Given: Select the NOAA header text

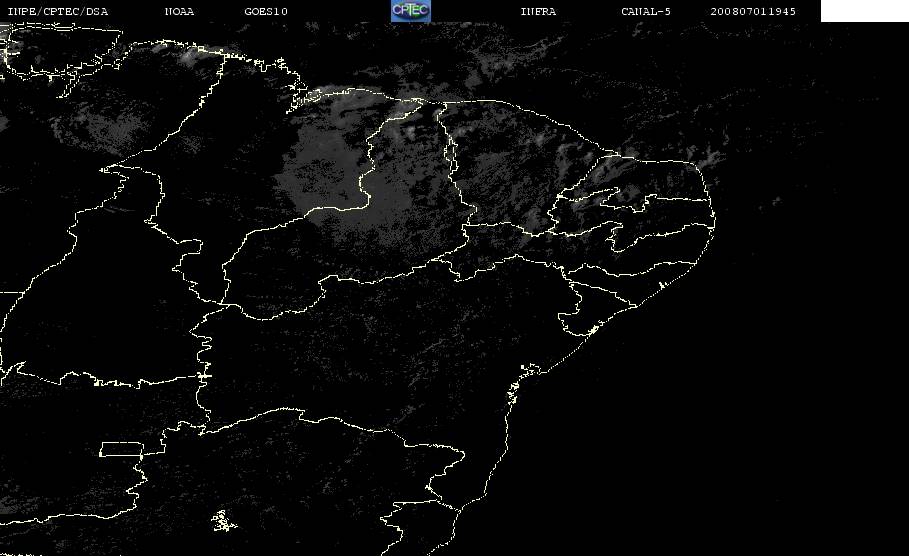Looking at the screenshot, I should point(179,11).
